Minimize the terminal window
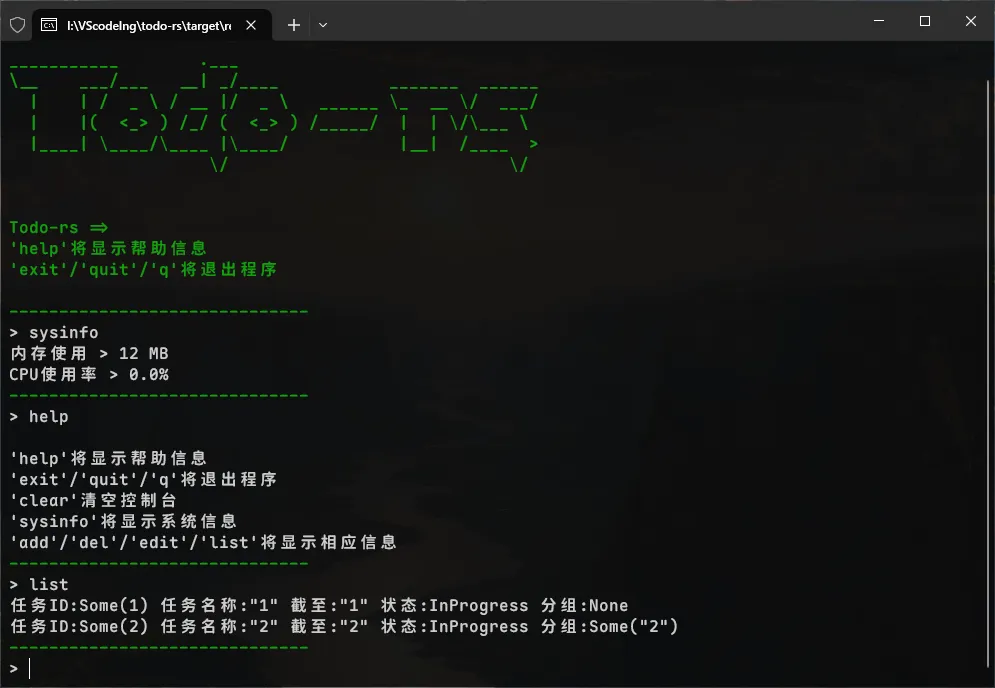 [x=879, y=22]
